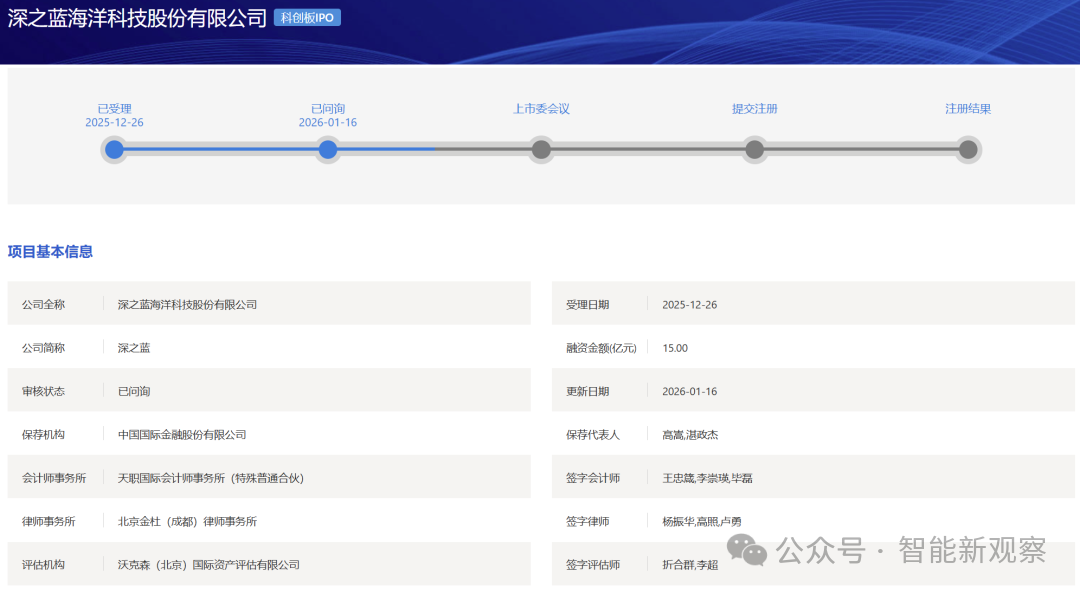Click the 融资金额(亿元) field label
The height and width of the screenshot is (593, 1080).
tap(601, 348)
